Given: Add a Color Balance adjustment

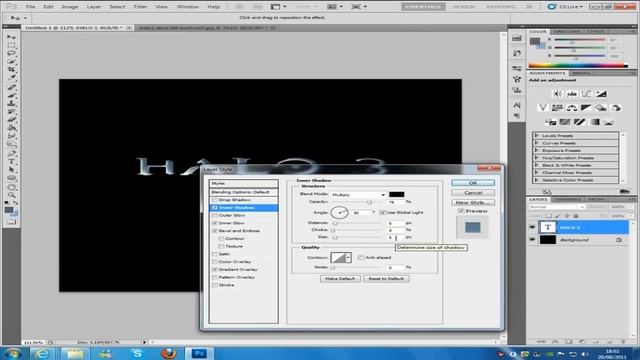Looking at the screenshot, I should (x=572, y=108).
